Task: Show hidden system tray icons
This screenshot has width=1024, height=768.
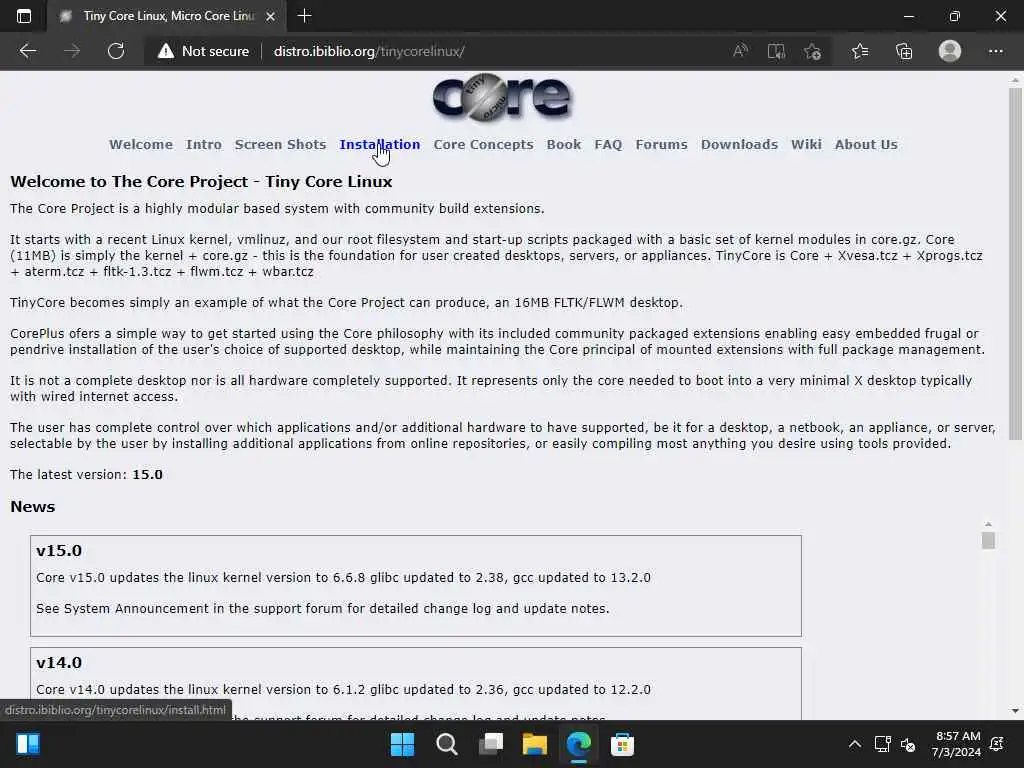Action: click(854, 744)
